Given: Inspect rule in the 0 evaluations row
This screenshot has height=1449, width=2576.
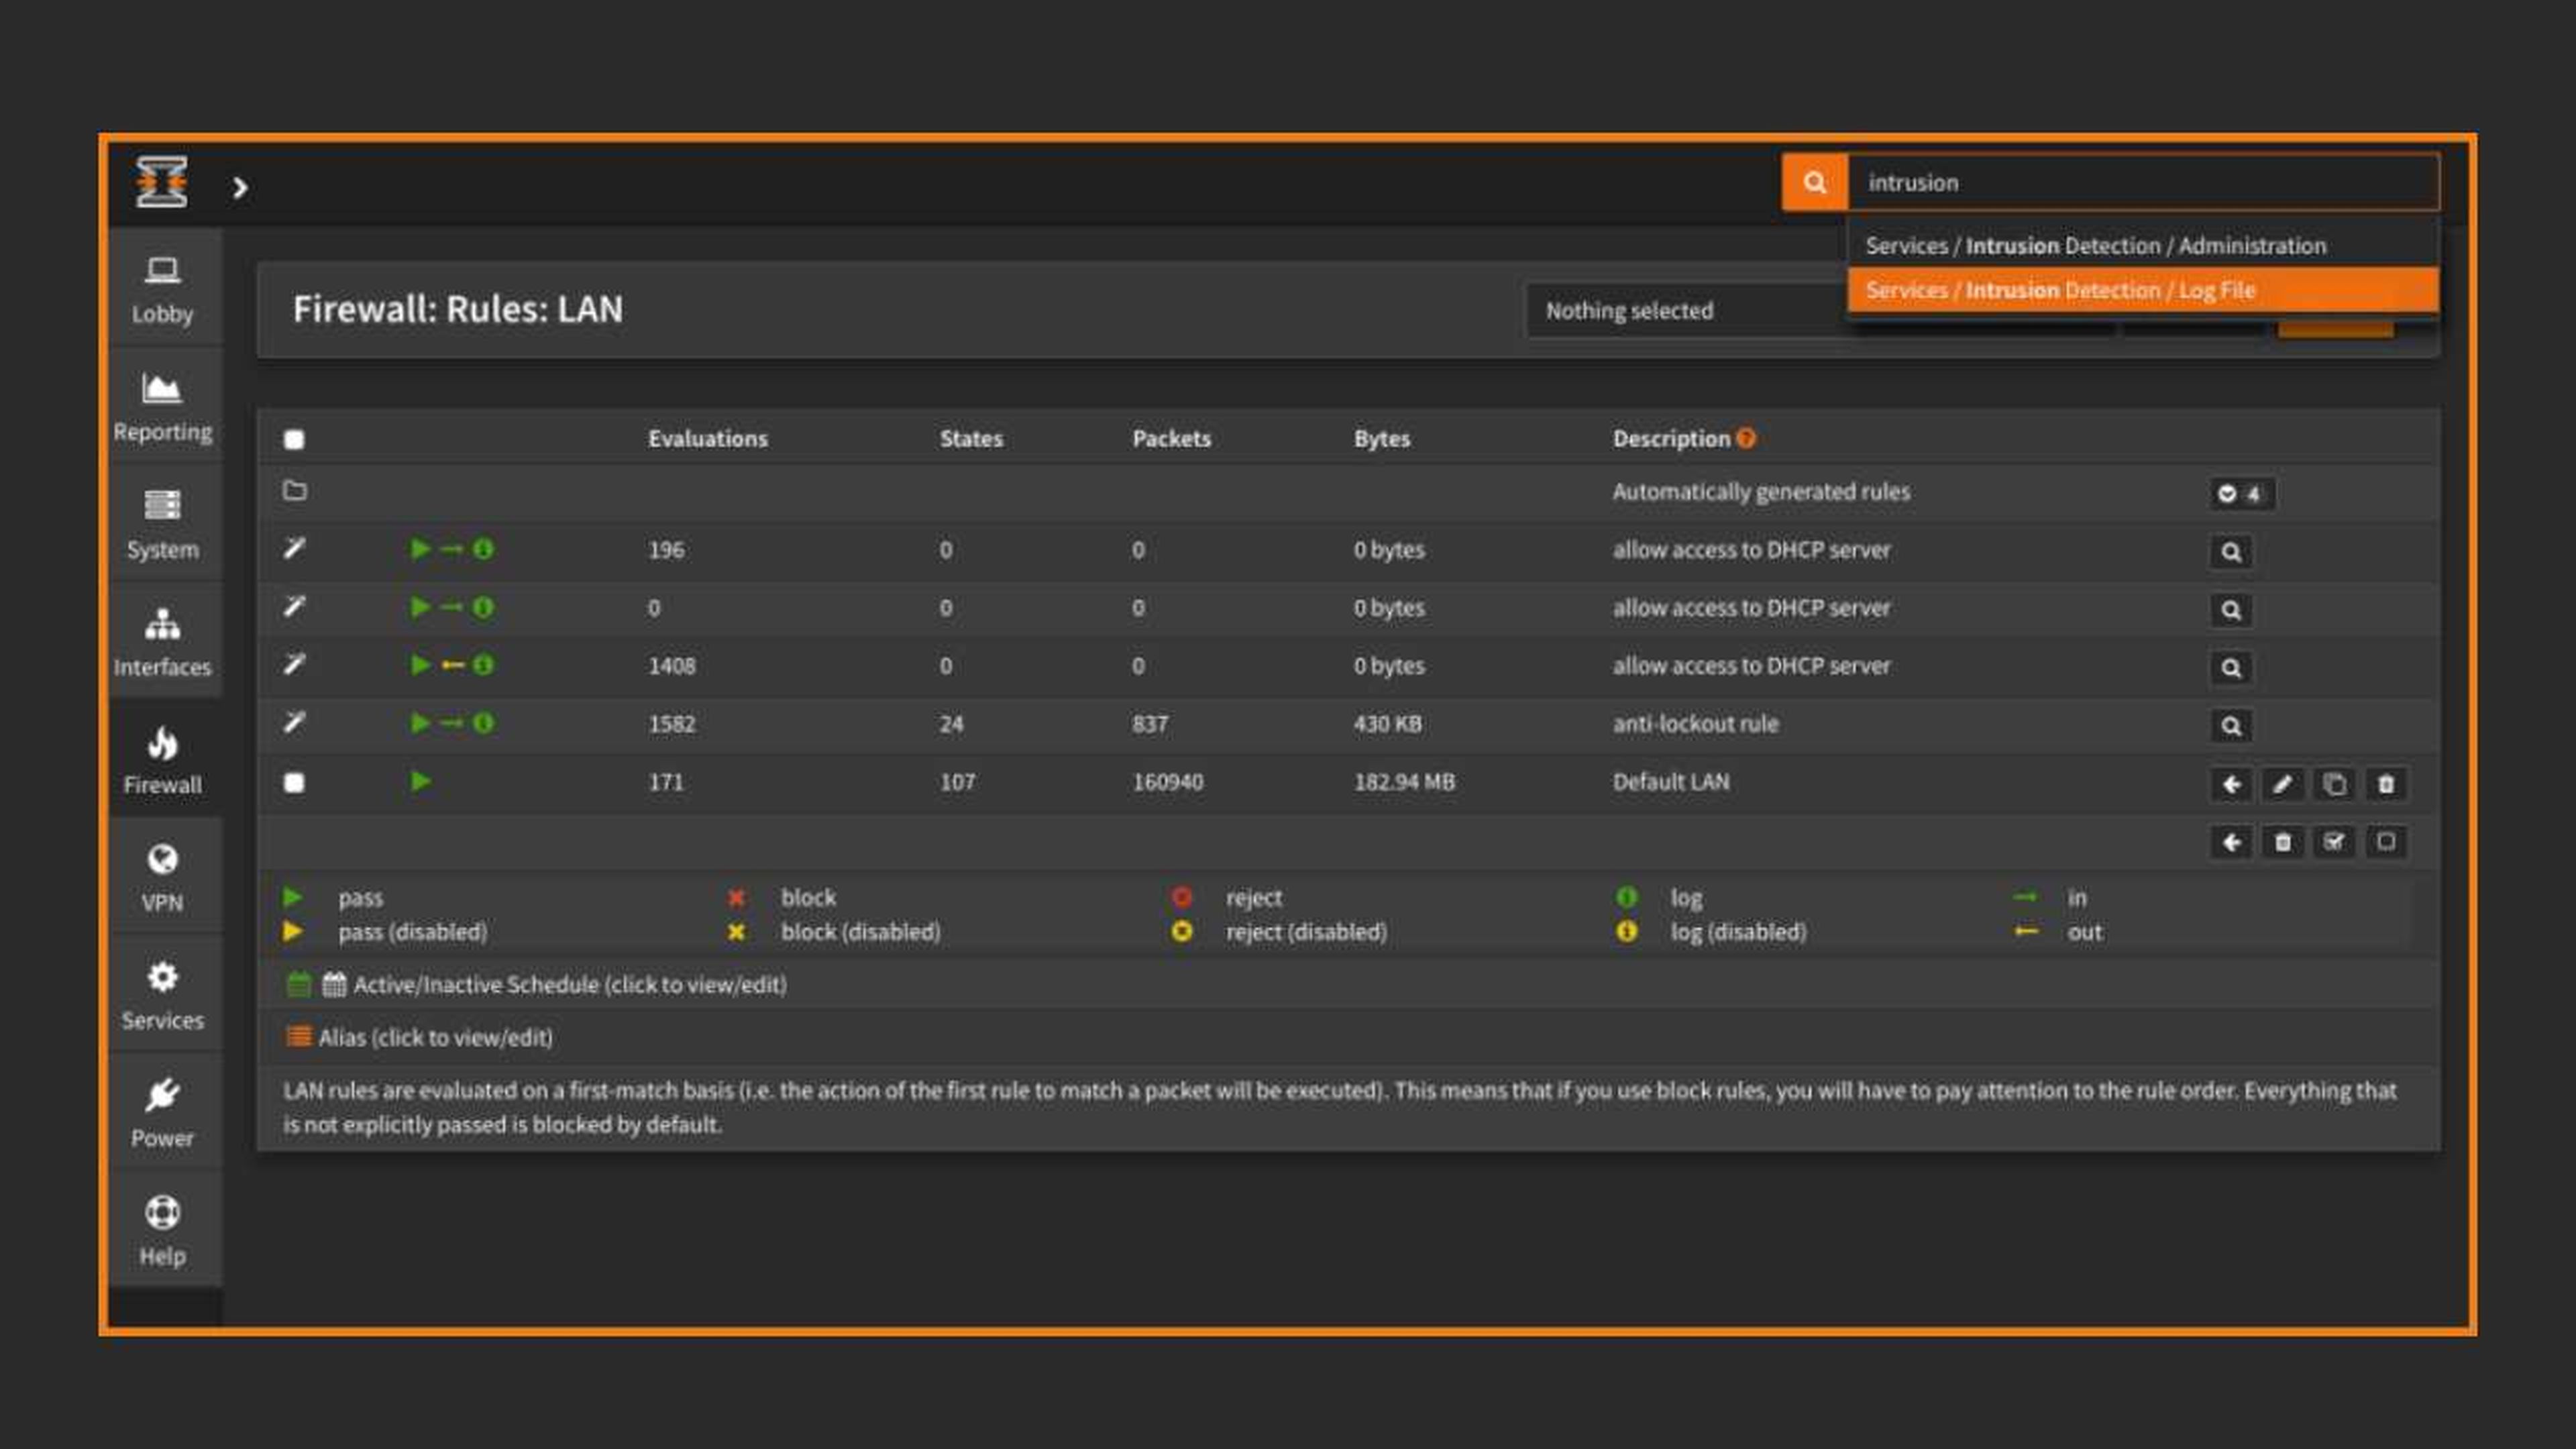Looking at the screenshot, I should [x=2231, y=609].
